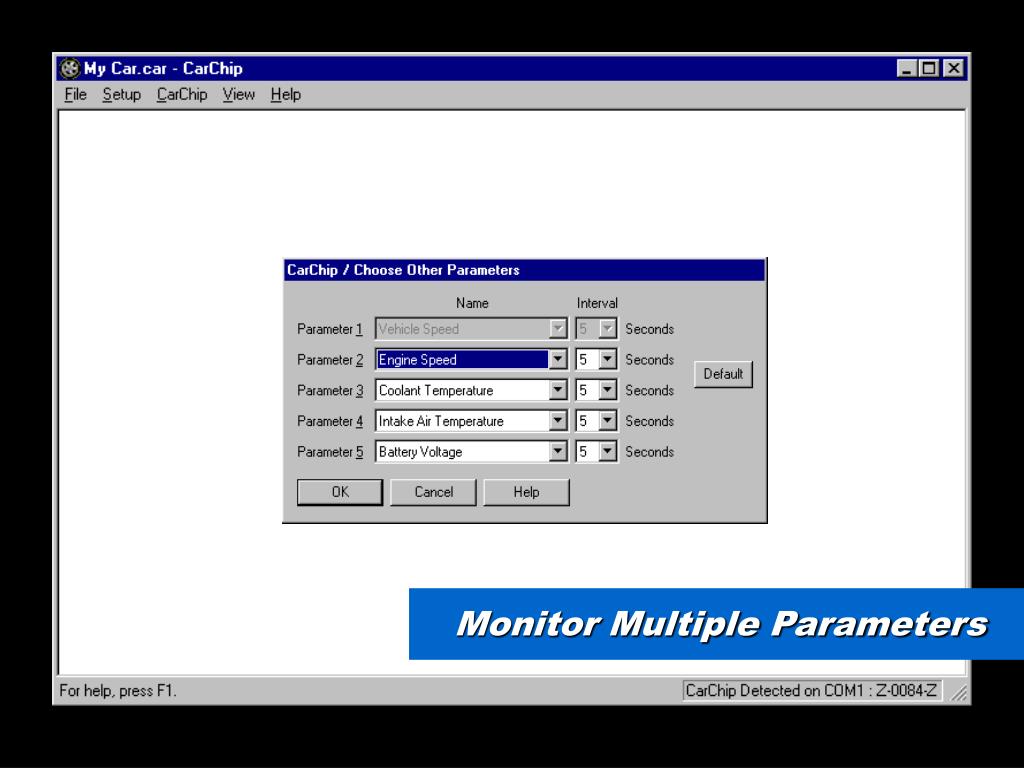Click disabled Vehicle Speed dropdown arrow

coord(558,328)
